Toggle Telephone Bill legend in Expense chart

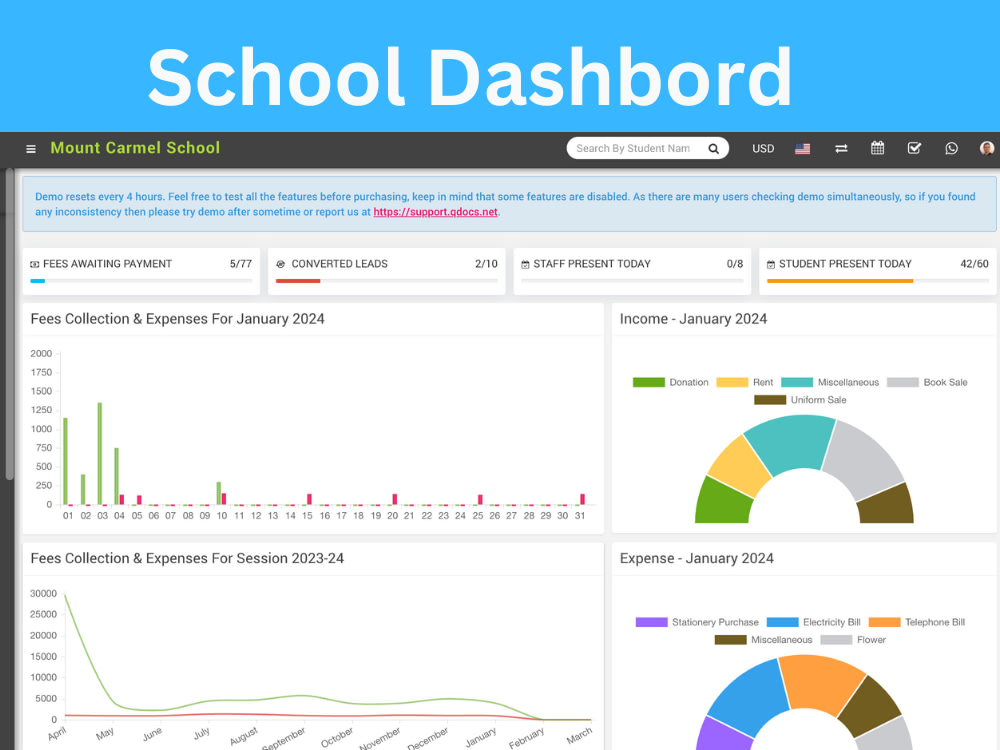click(916, 622)
